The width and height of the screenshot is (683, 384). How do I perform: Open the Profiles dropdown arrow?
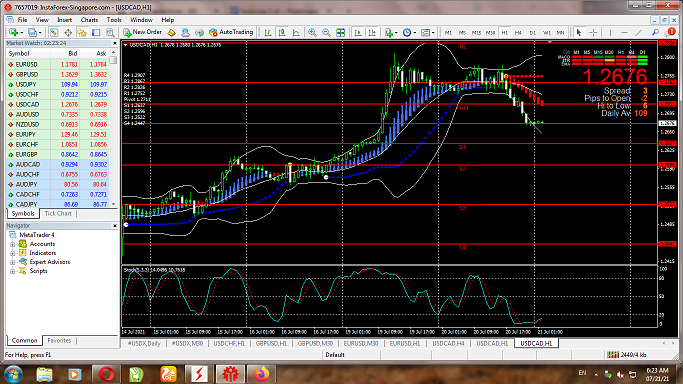coord(40,33)
